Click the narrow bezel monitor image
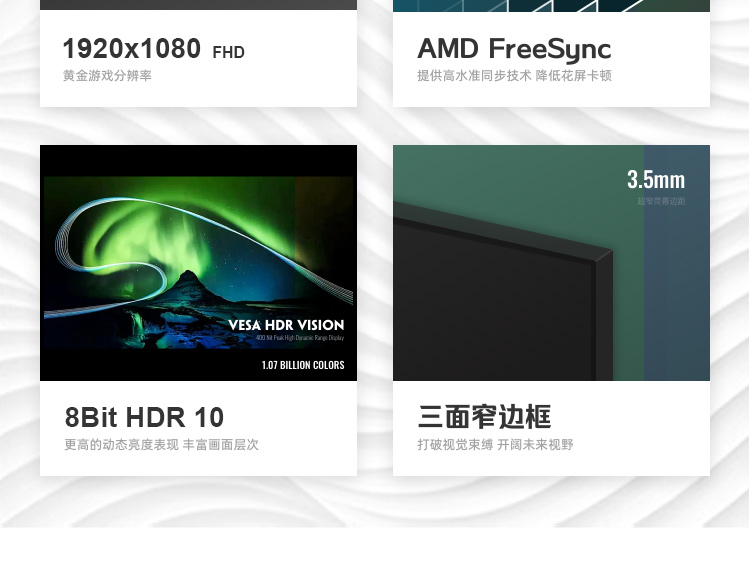This screenshot has width=750, height=562. click(551, 263)
